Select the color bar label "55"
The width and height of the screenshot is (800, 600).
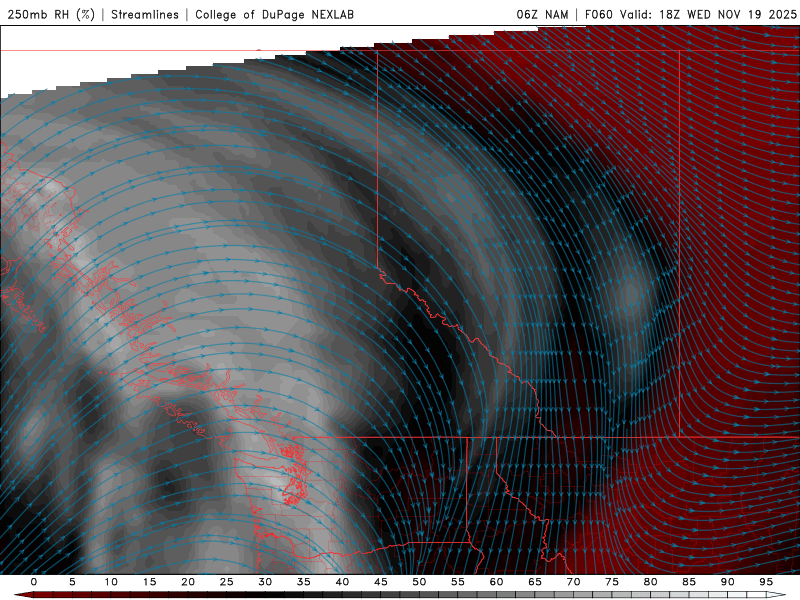457,582
